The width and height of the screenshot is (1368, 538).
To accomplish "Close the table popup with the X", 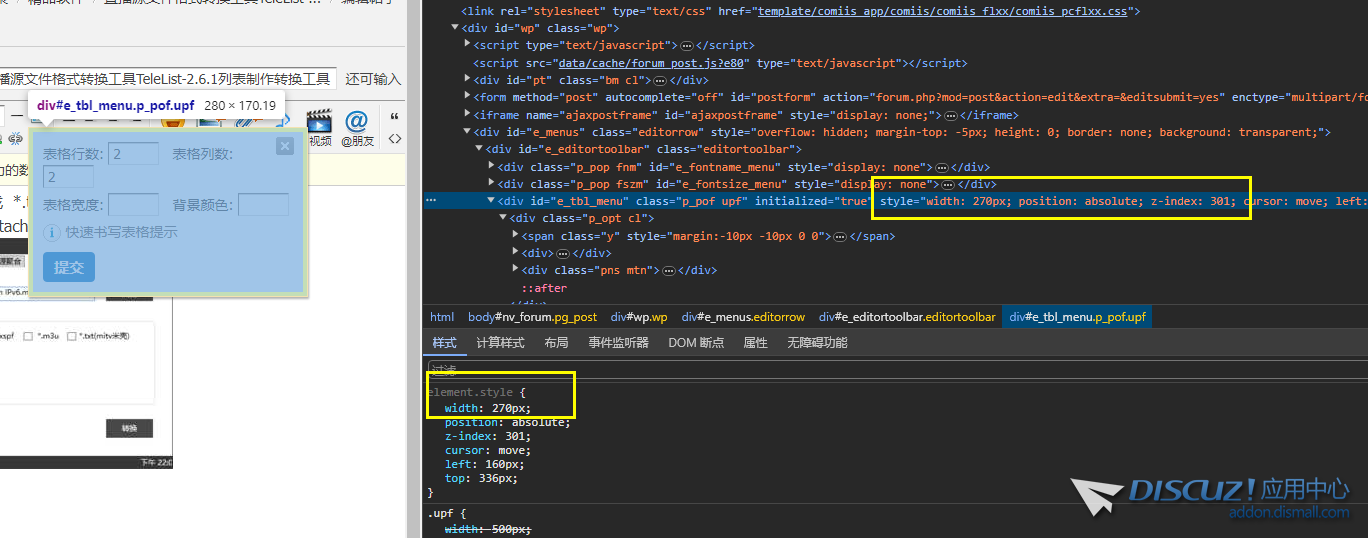I will 285,146.
